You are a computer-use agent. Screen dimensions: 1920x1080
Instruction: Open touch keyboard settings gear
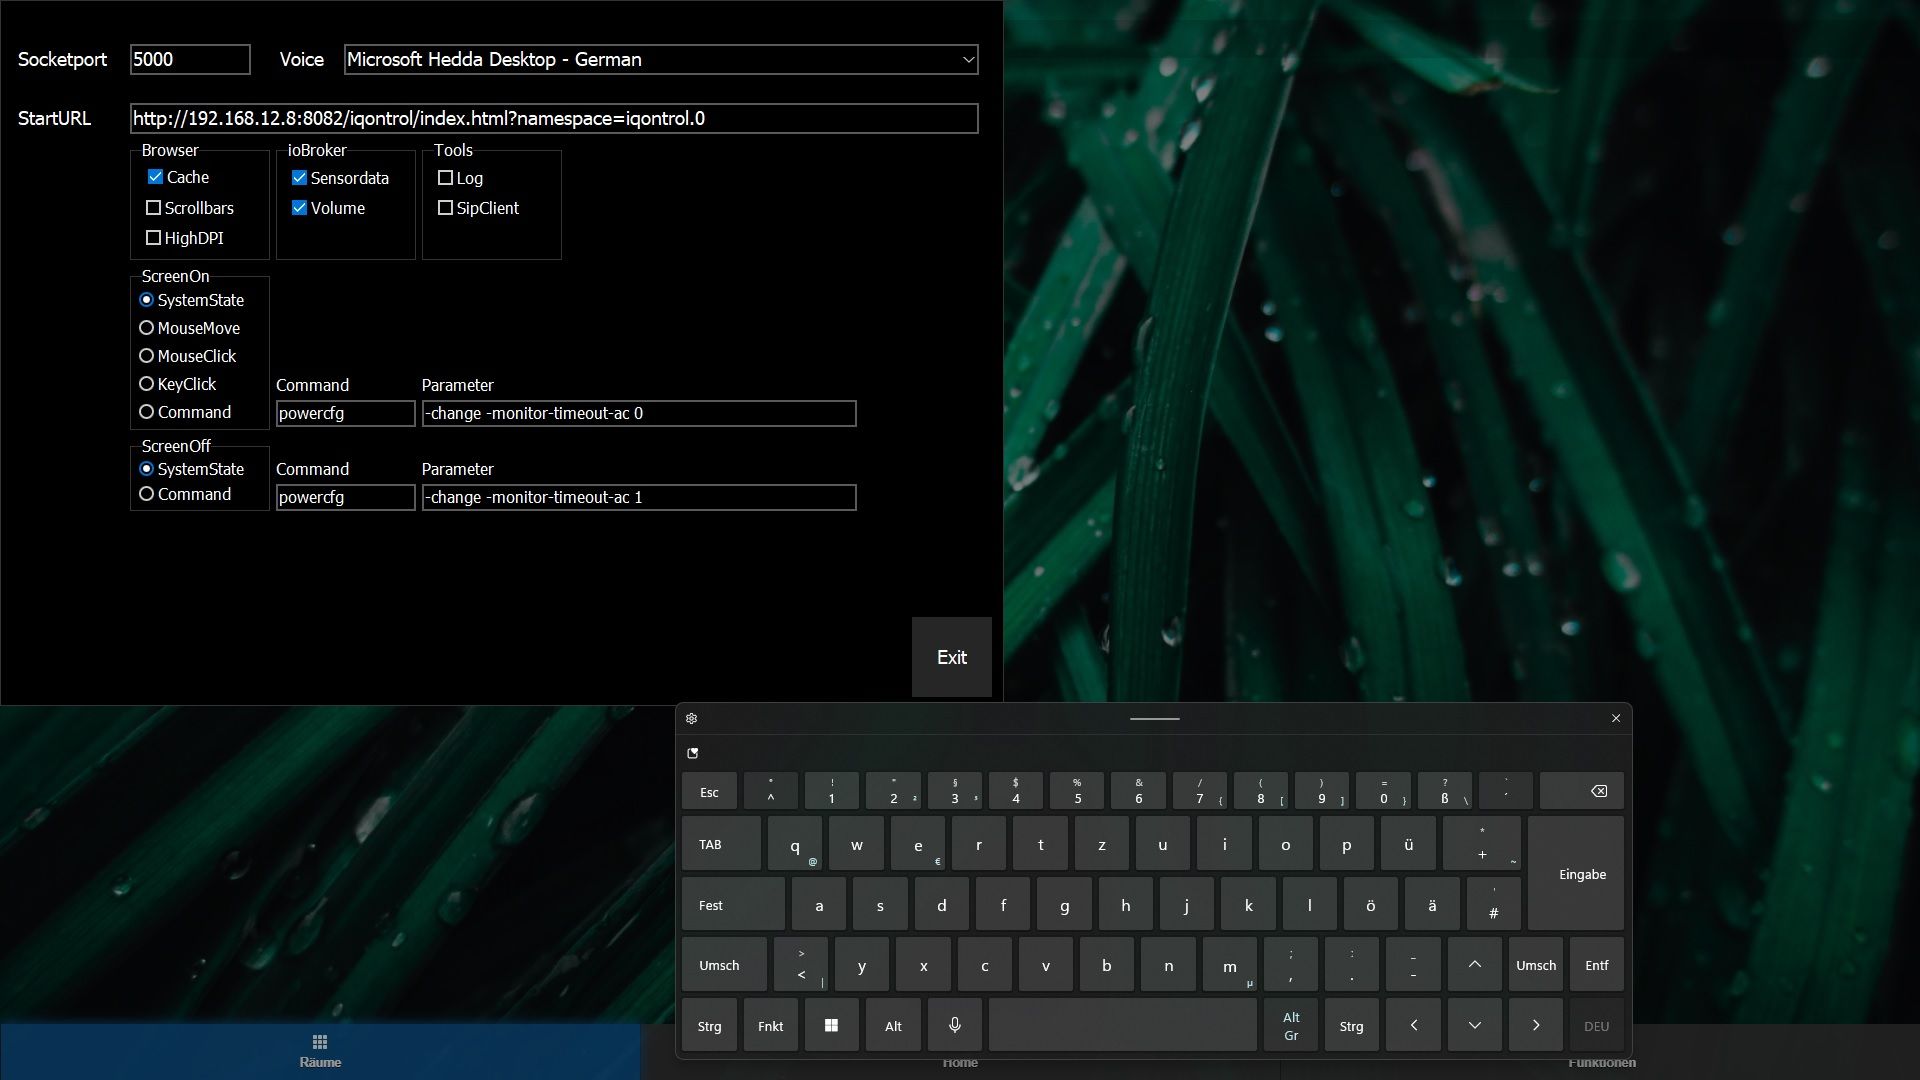click(691, 718)
